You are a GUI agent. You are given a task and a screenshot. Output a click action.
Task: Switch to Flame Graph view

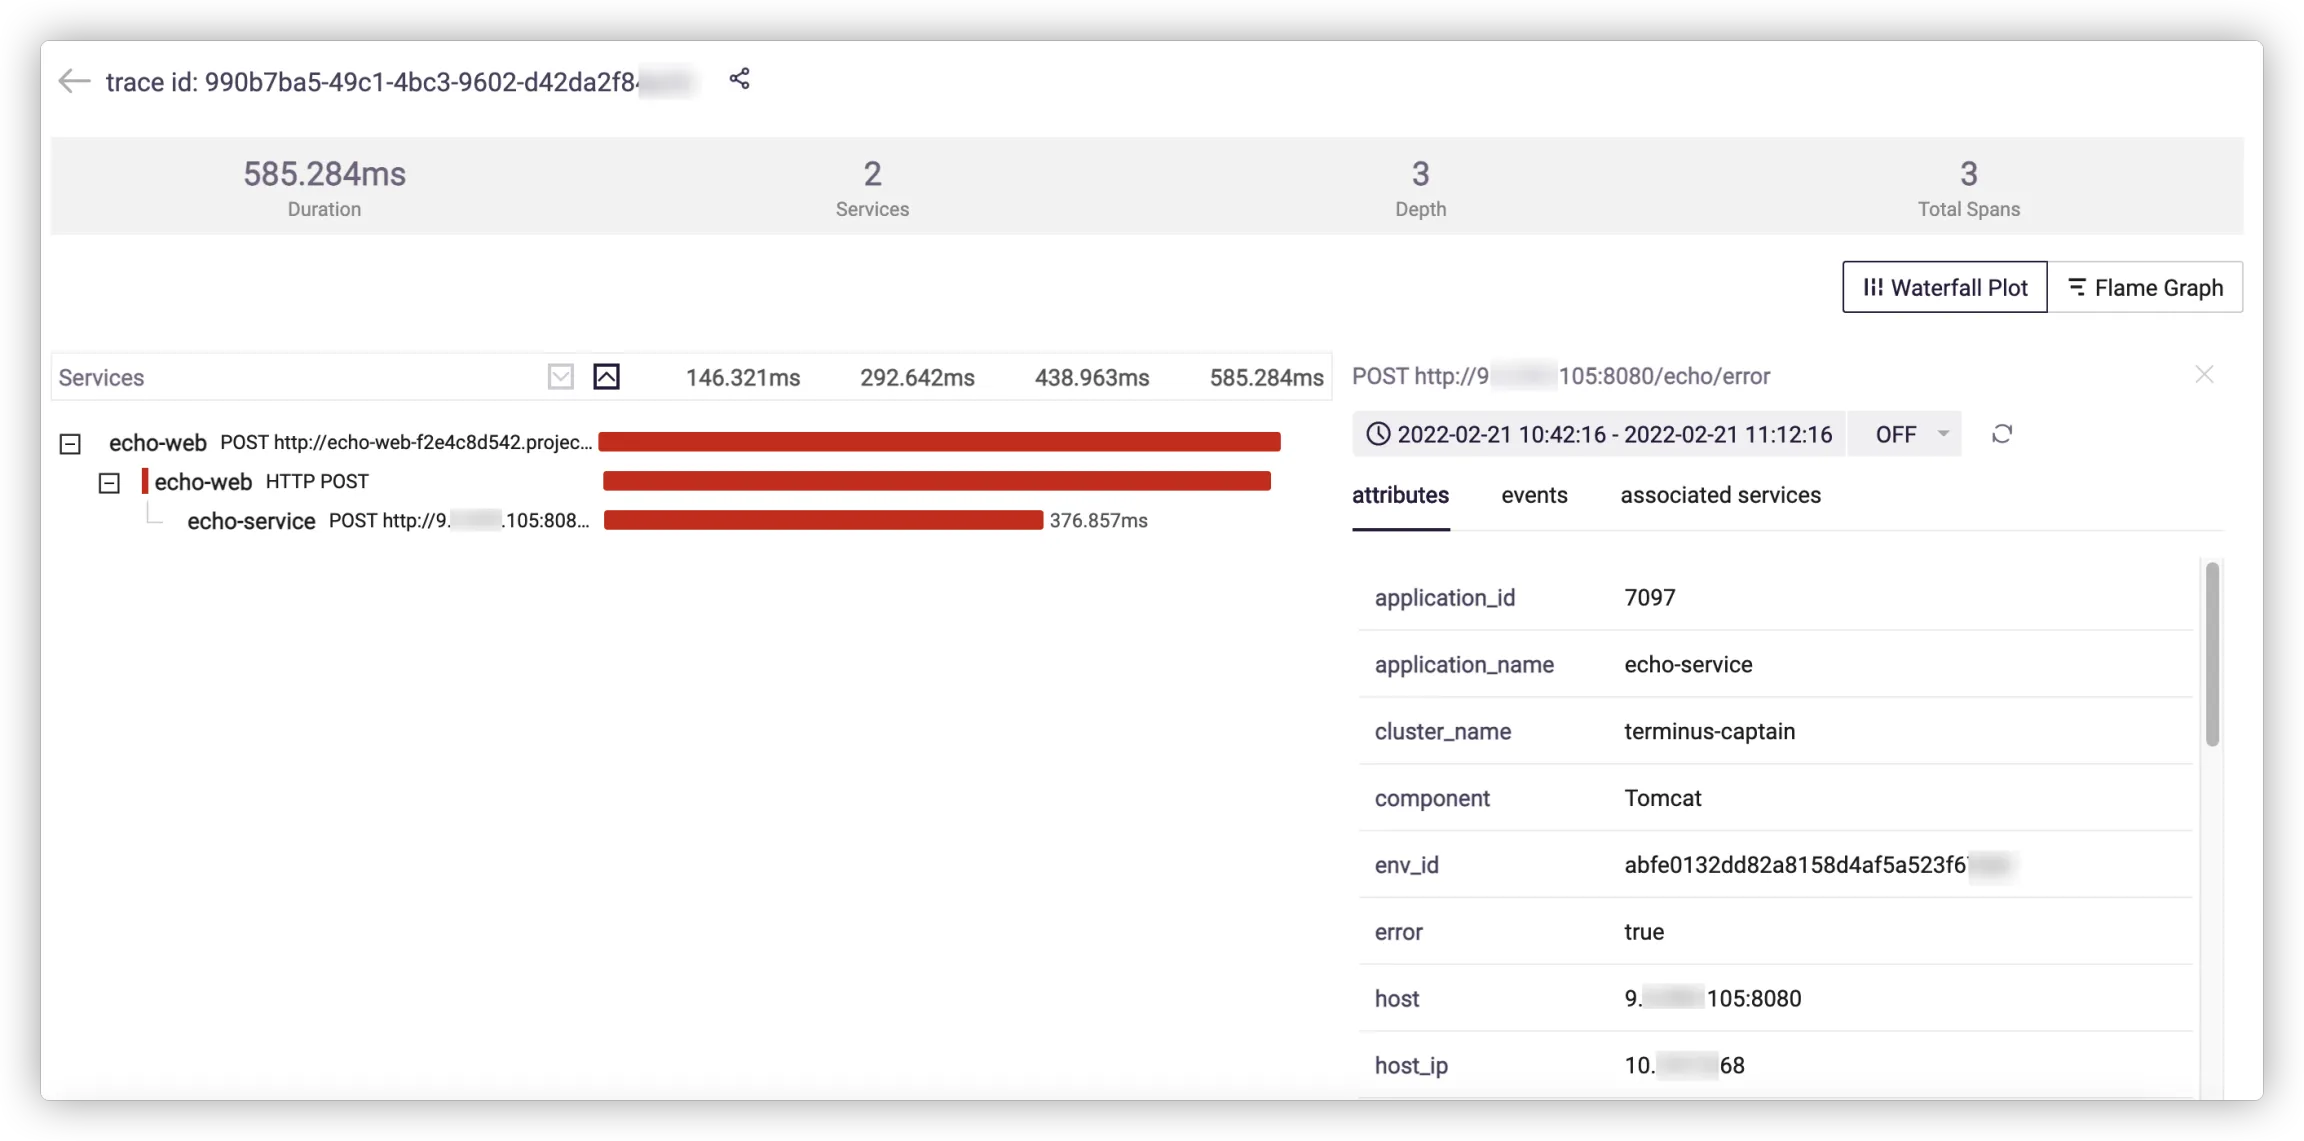[2145, 288]
